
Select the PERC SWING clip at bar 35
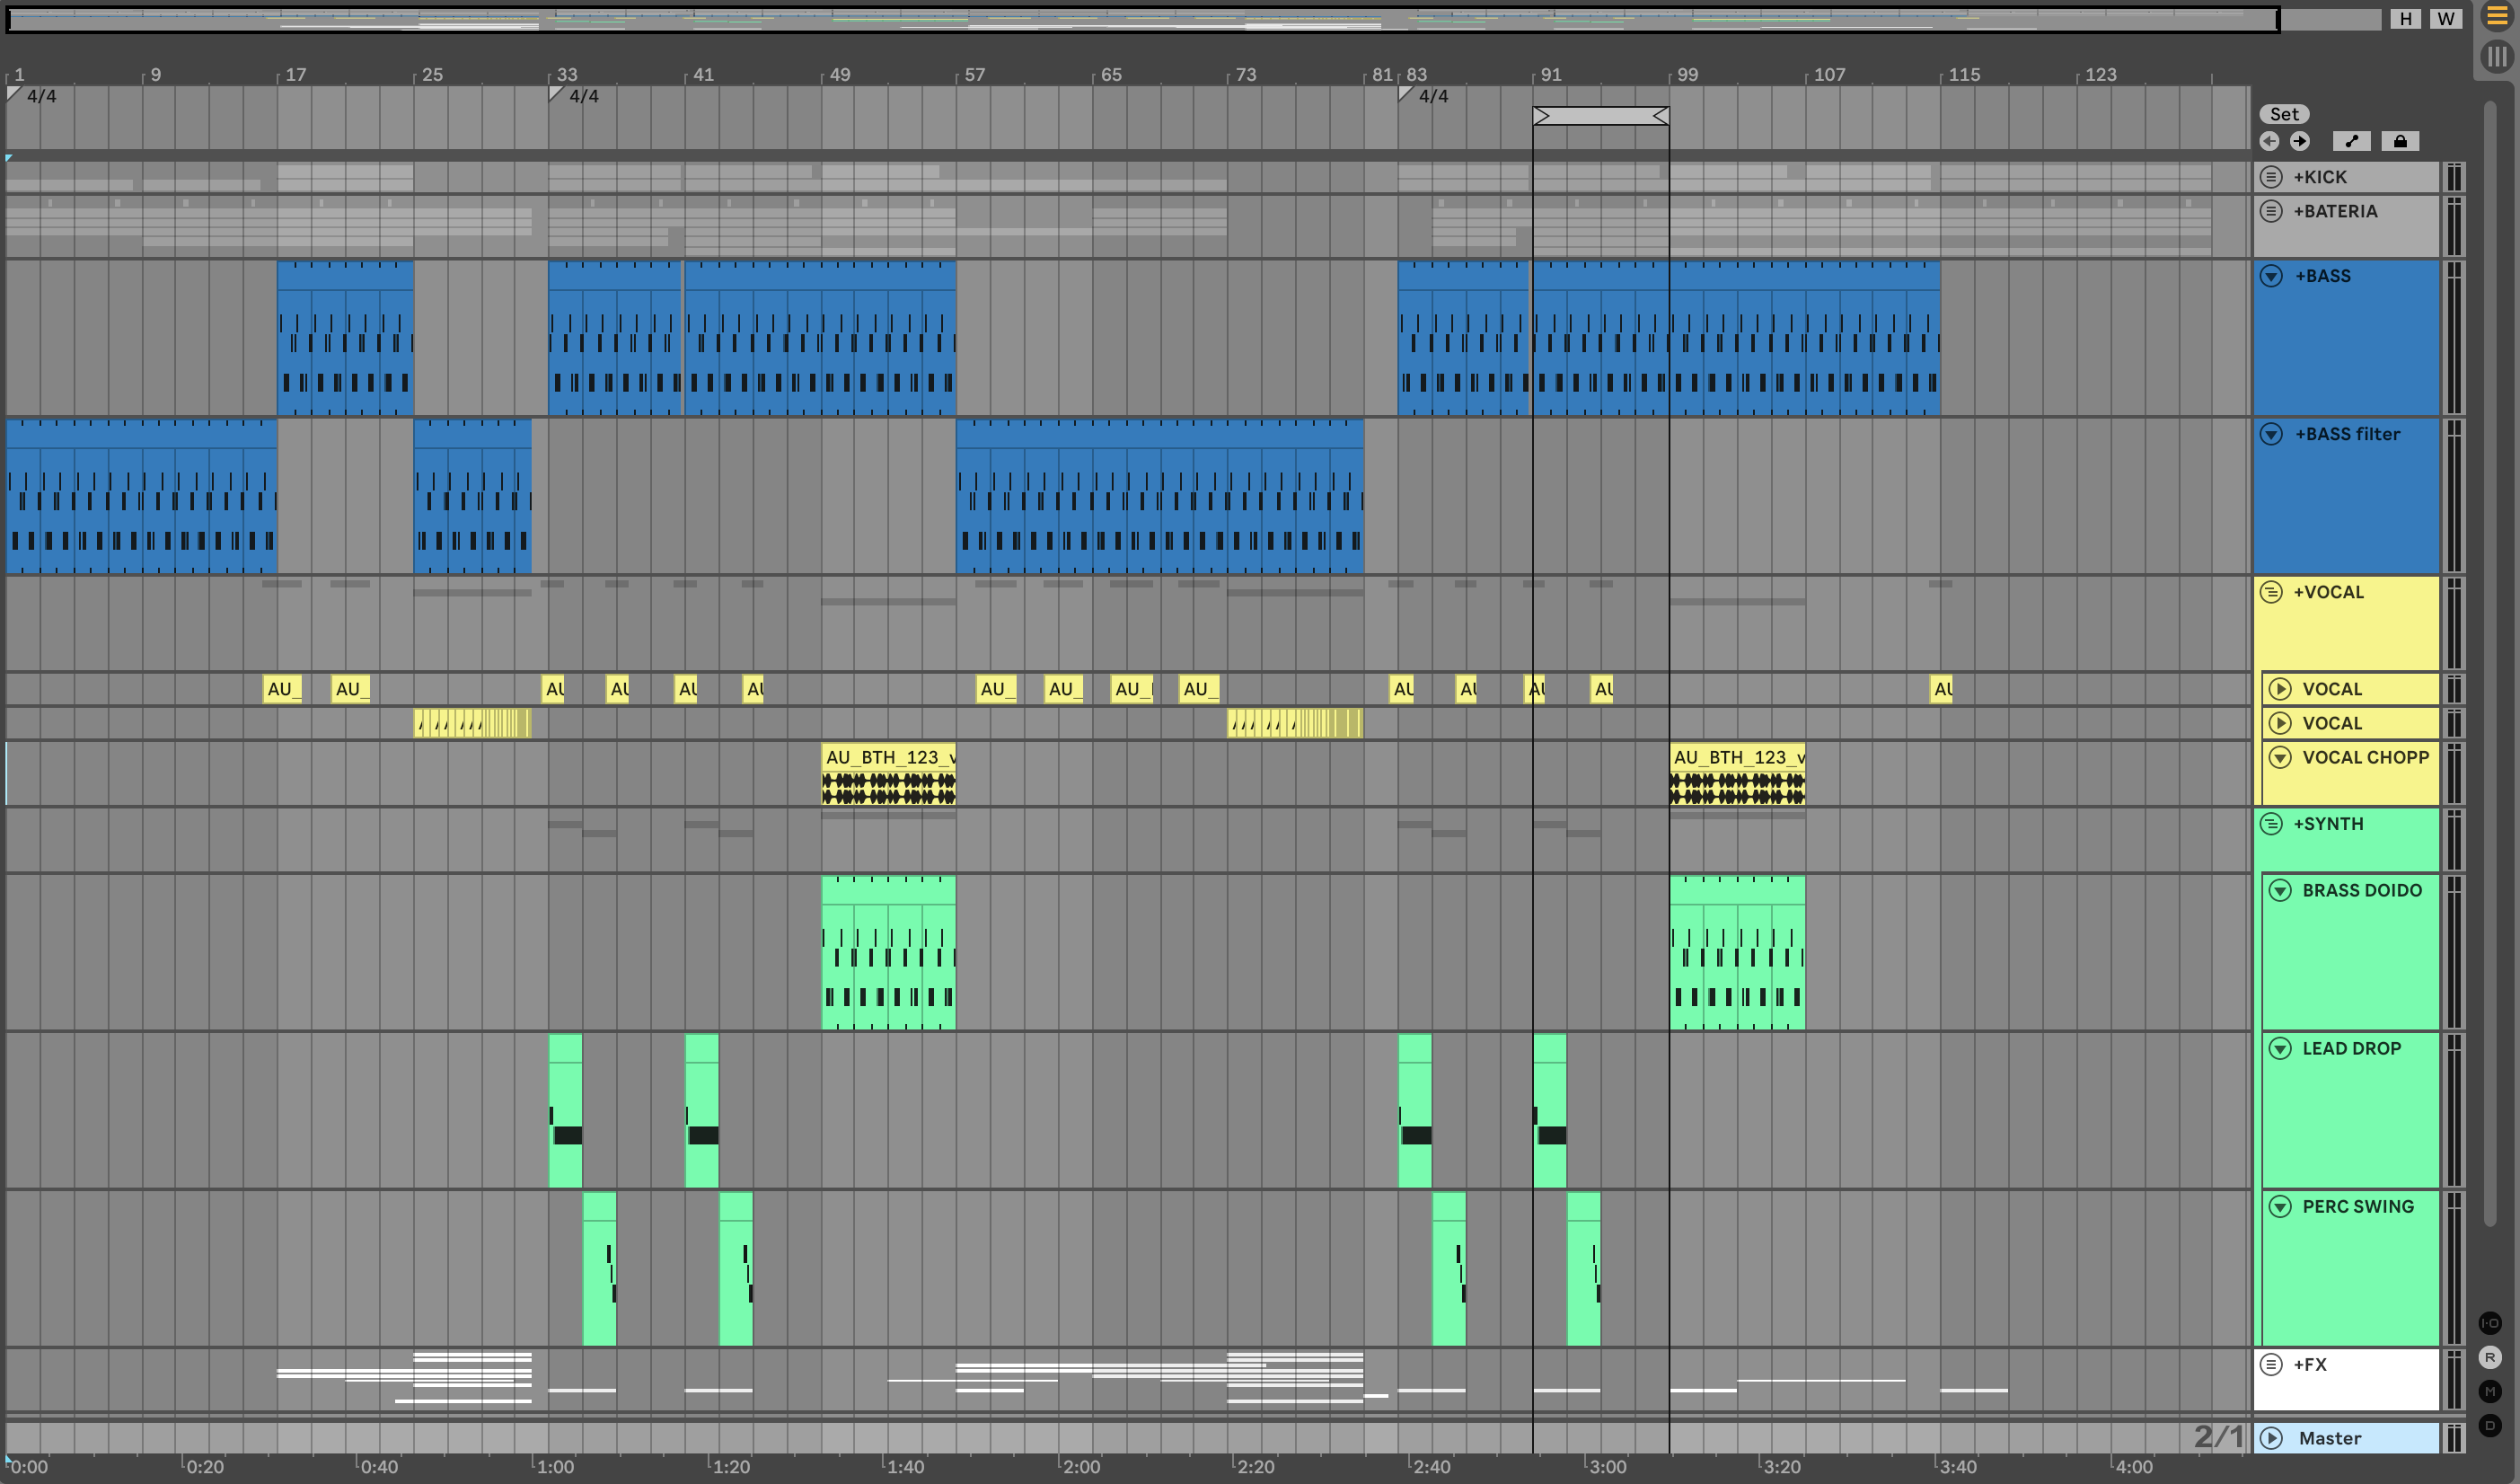[599, 1268]
